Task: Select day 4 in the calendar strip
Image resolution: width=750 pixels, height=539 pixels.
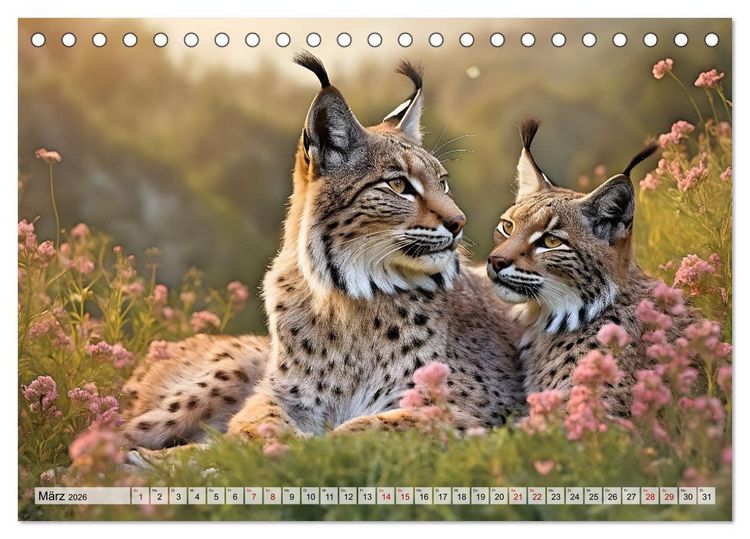Action: point(197,496)
